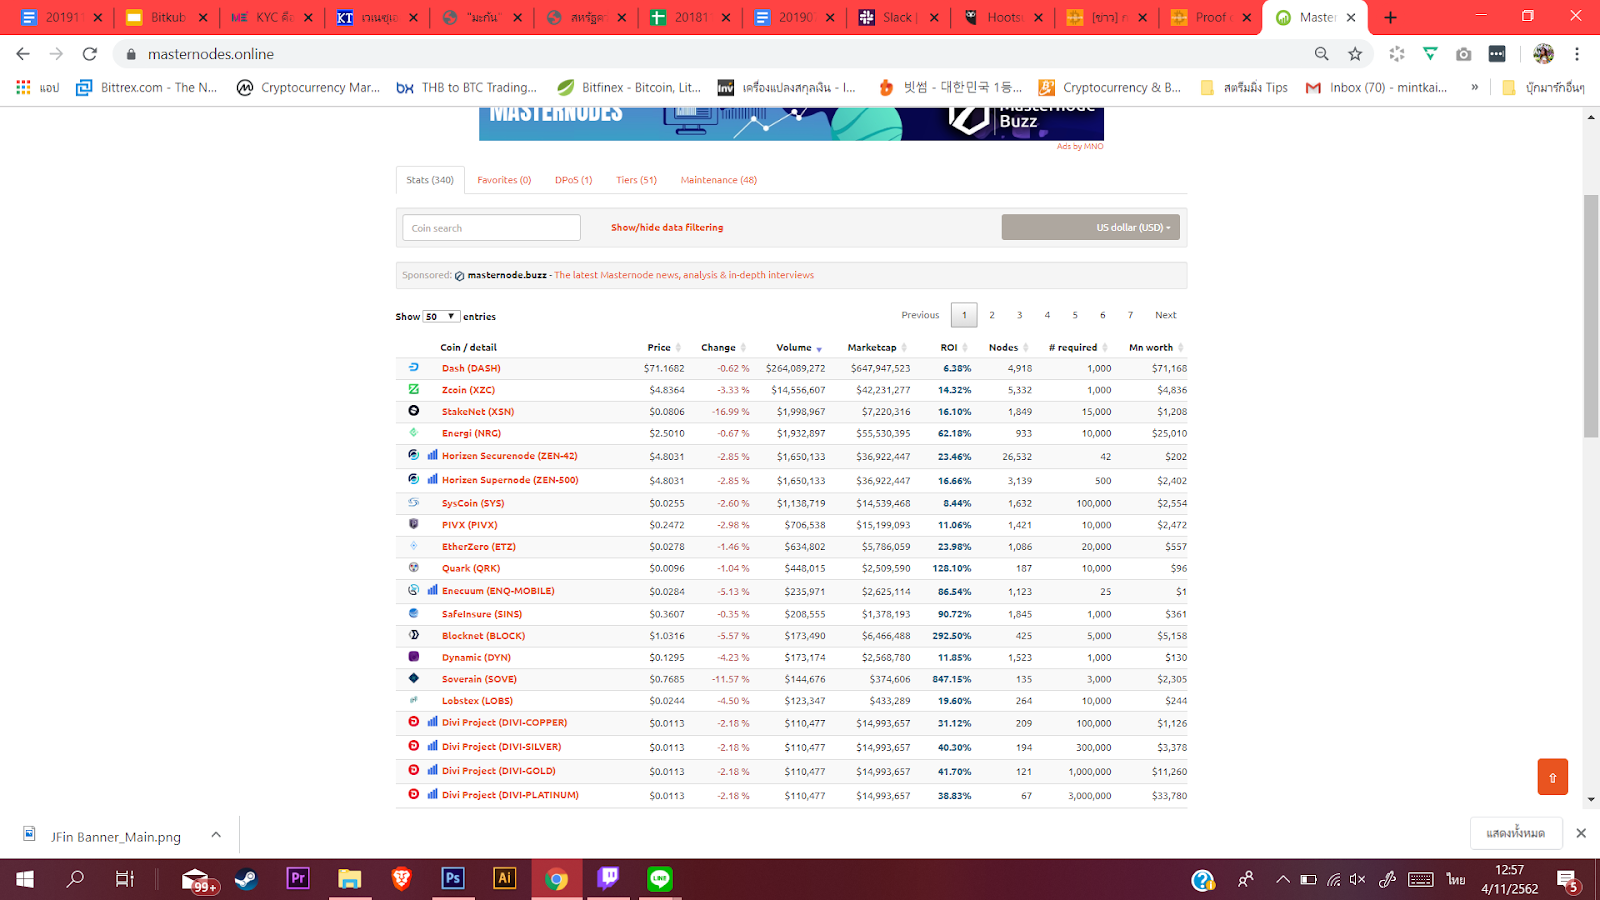Go to page 2 of results
The image size is (1600, 900).
point(992,315)
